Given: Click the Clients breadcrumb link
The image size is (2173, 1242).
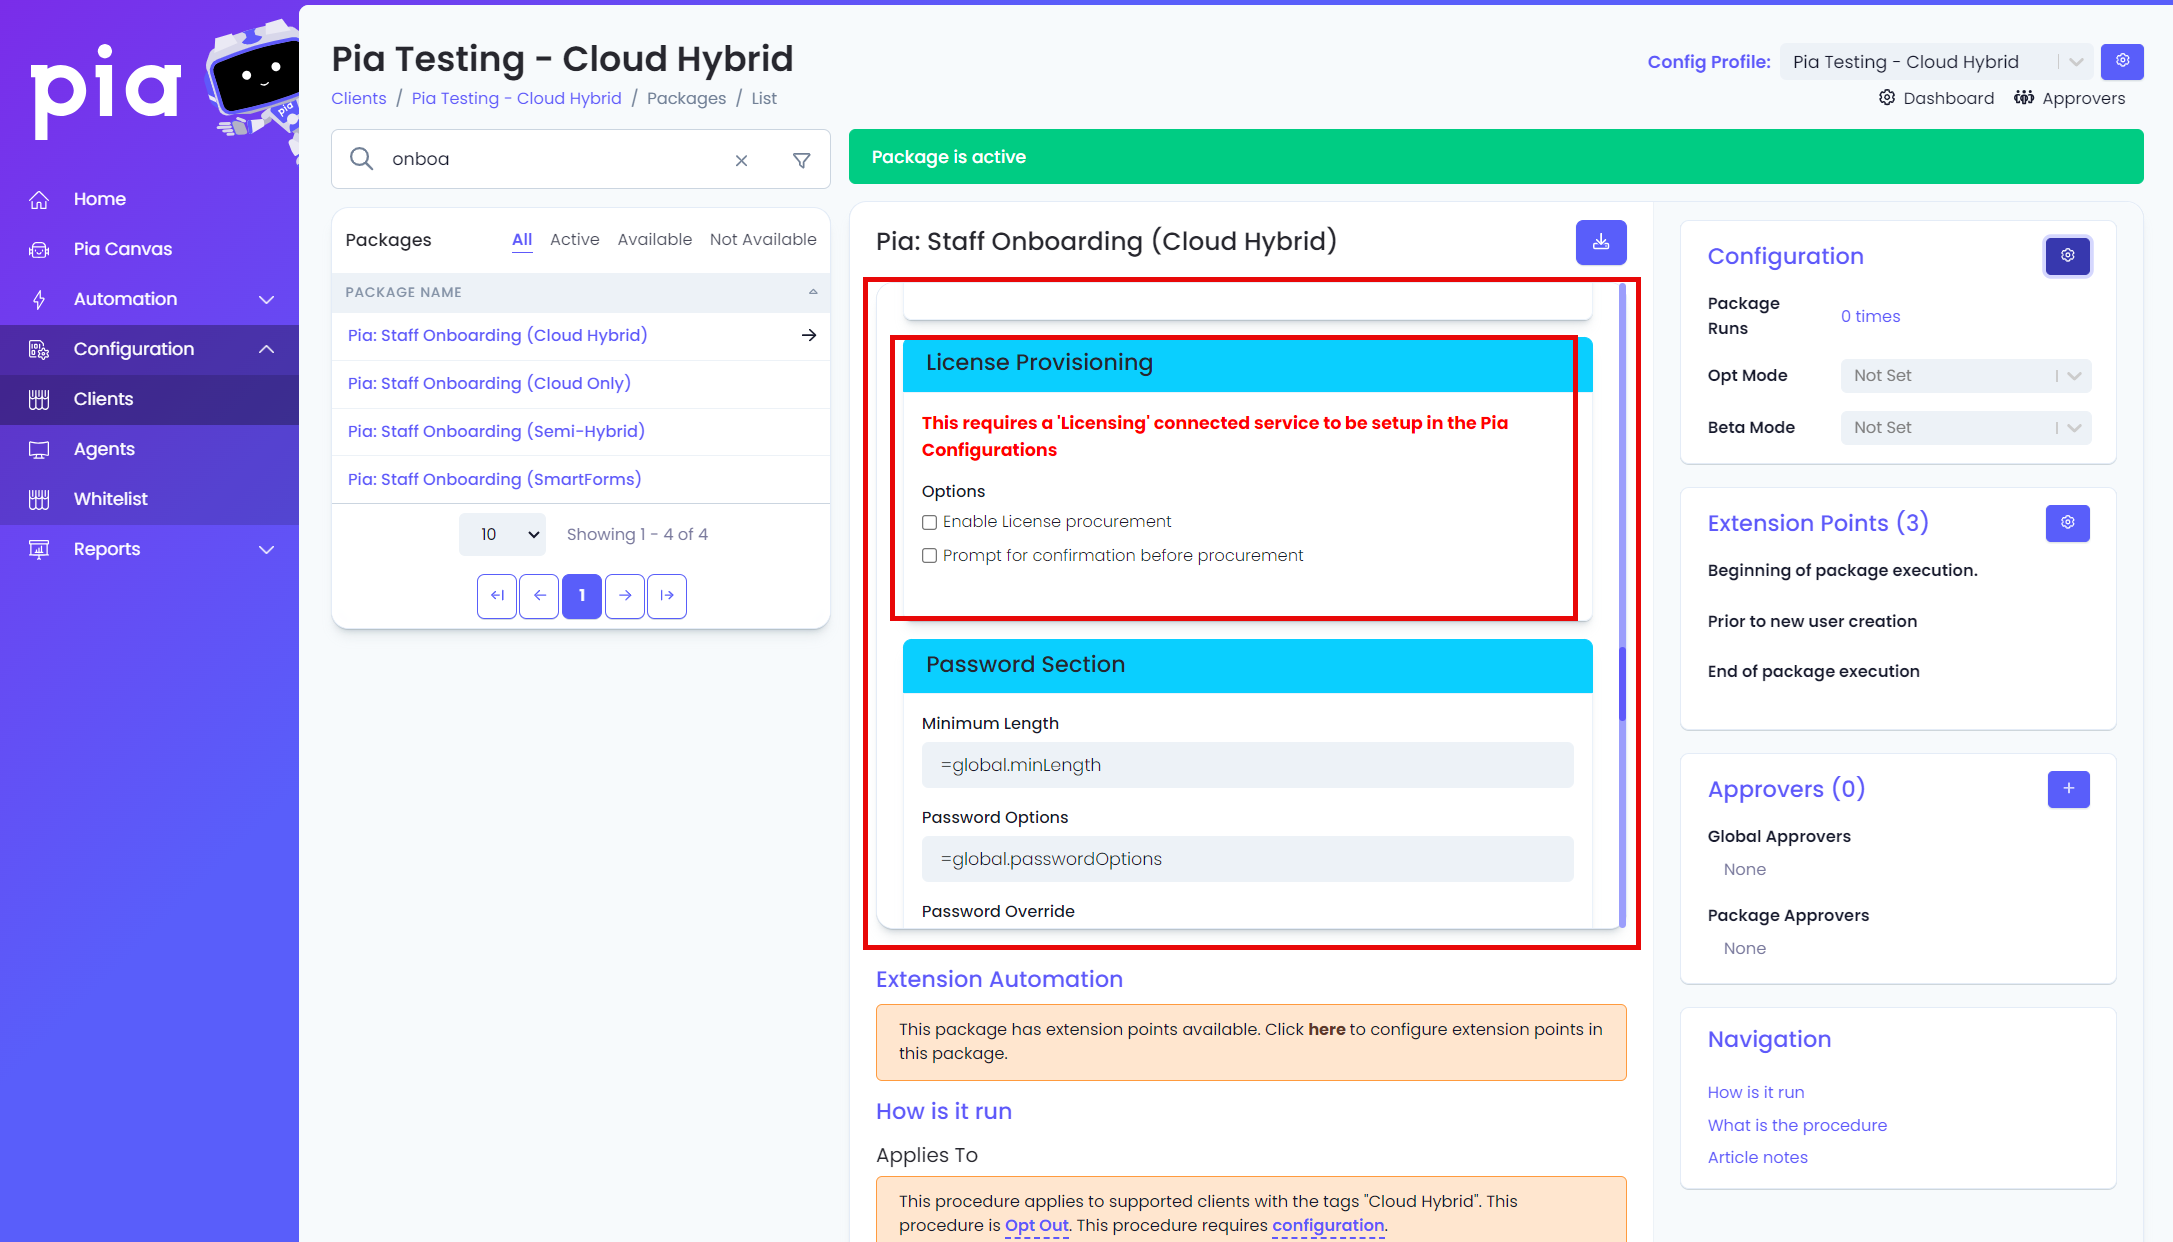Looking at the screenshot, I should (x=359, y=98).
